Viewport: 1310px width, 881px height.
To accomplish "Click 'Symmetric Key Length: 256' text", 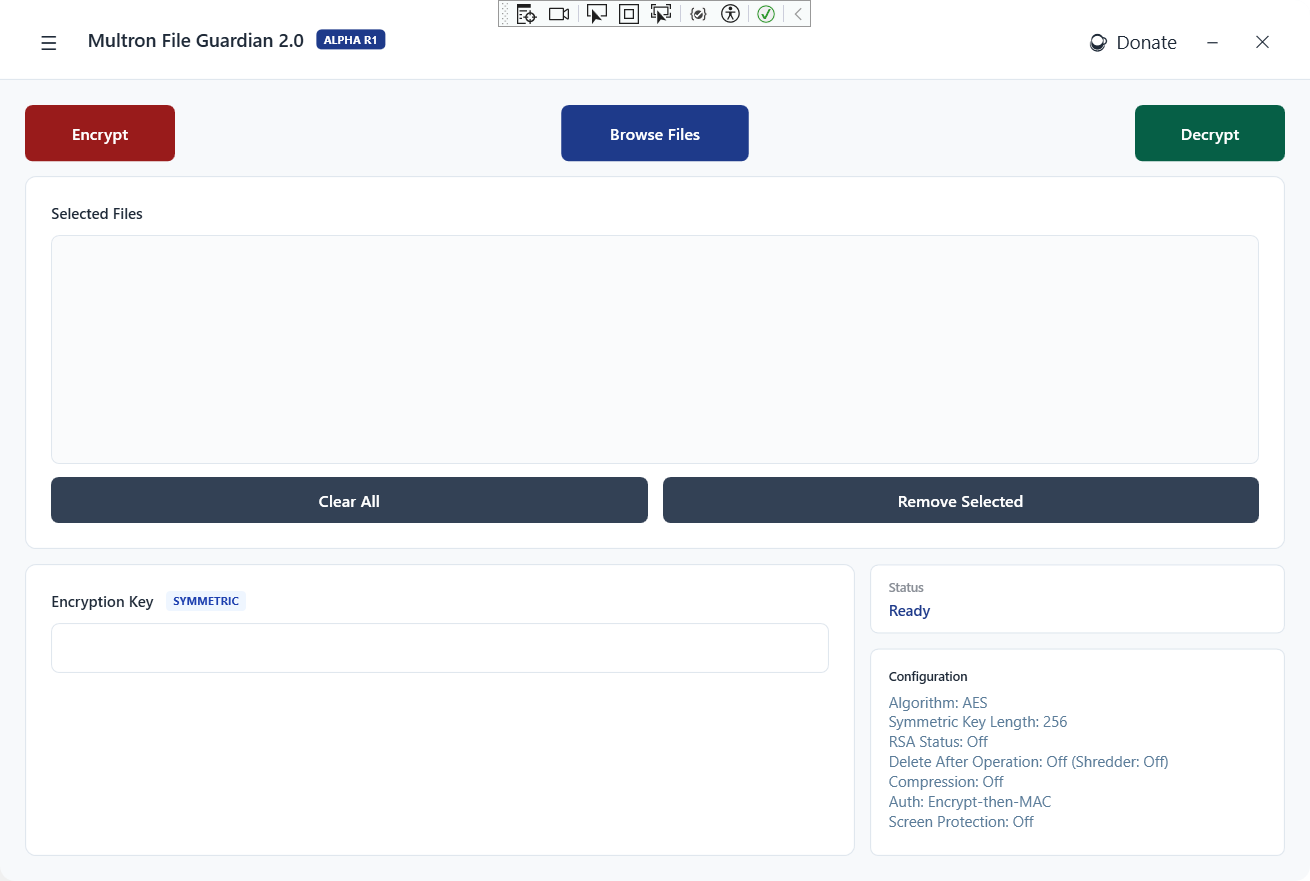I will [978, 722].
